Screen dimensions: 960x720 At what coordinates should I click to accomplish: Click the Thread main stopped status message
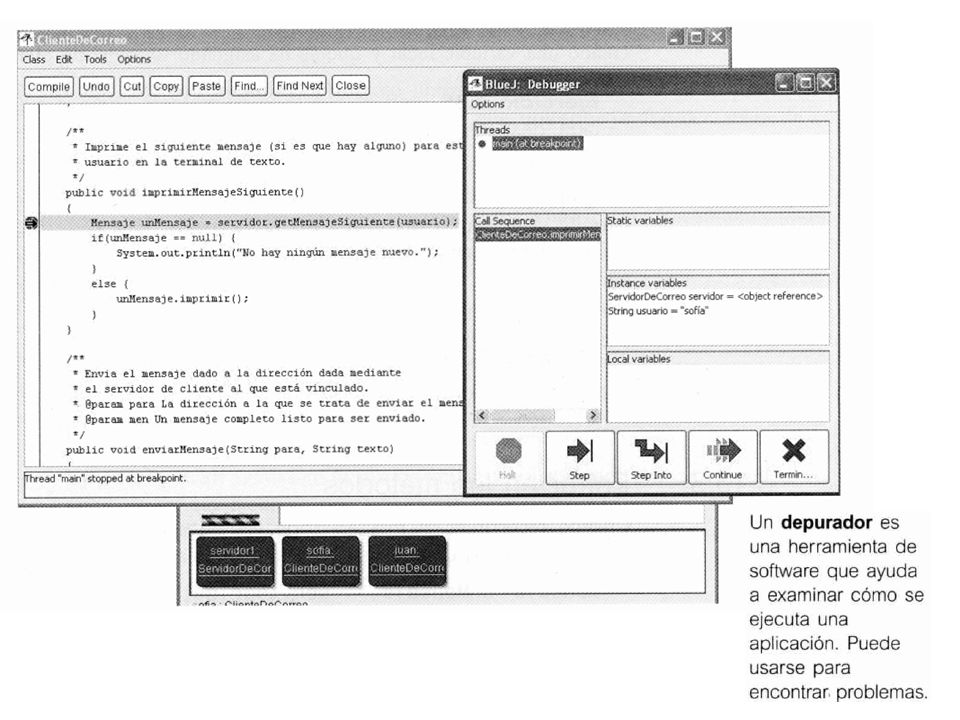[105, 478]
